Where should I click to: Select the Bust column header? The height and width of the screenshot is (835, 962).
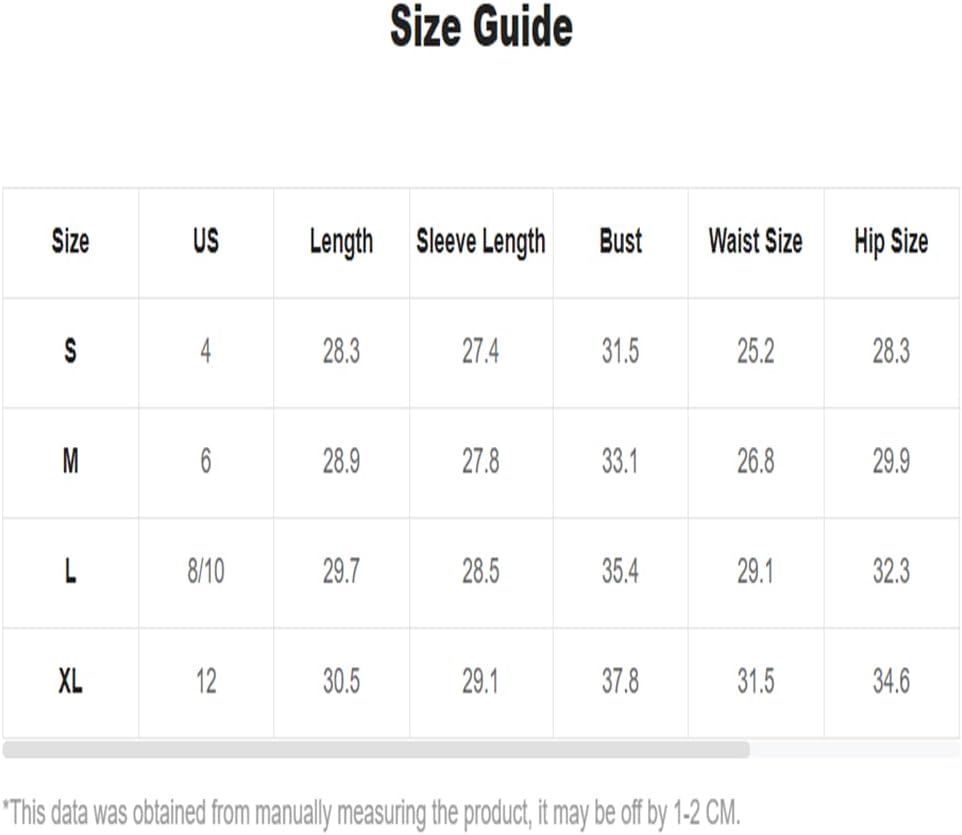(x=620, y=240)
